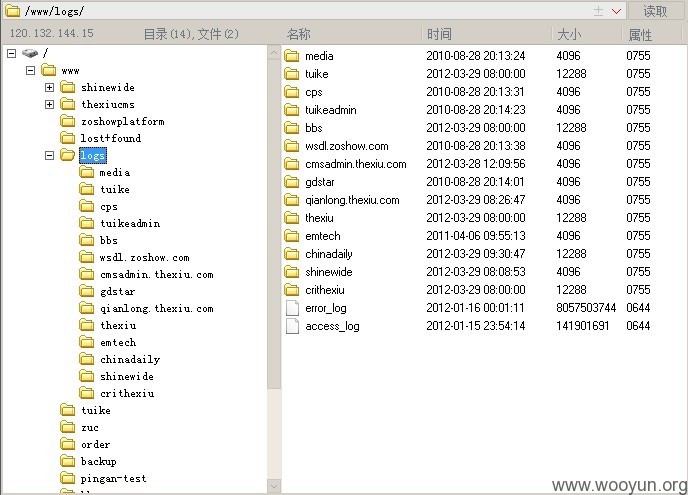Select thexiu folder in the tree

pos(118,326)
